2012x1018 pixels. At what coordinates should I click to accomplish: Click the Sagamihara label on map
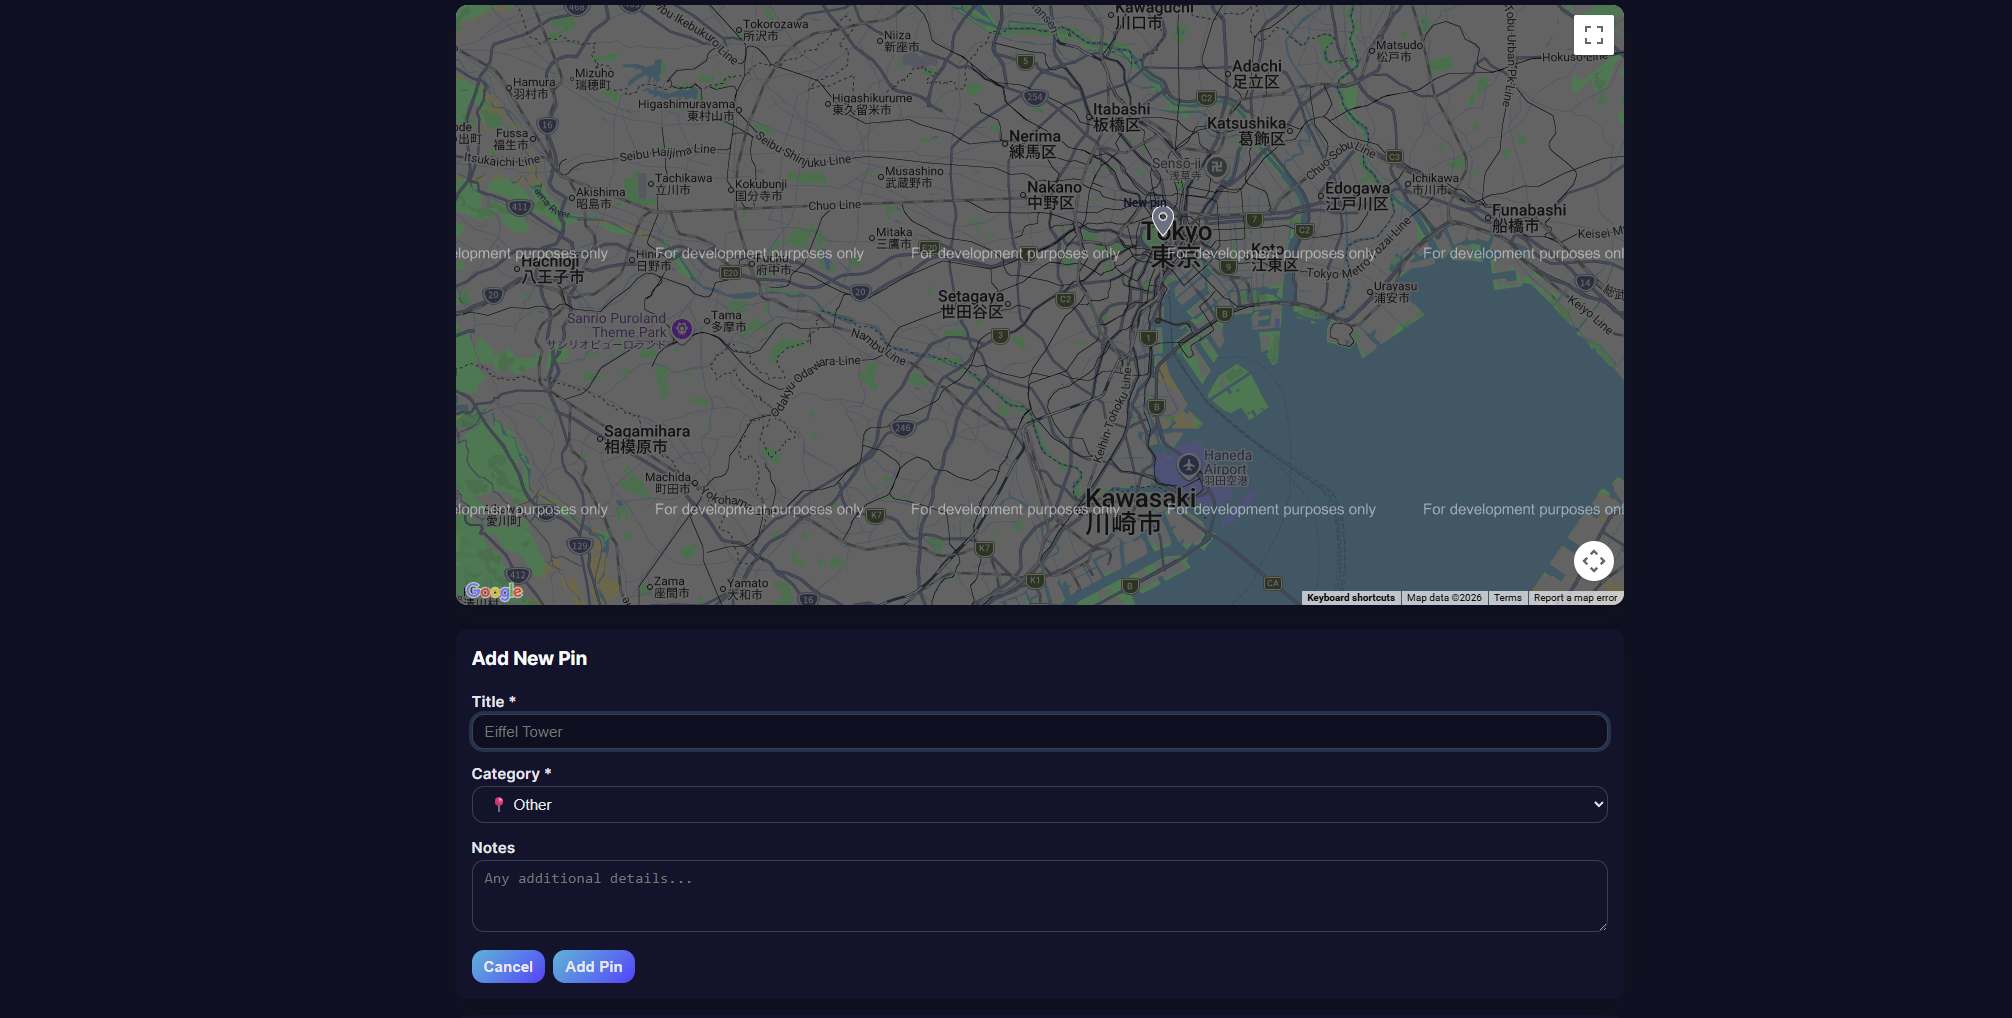[x=646, y=439]
